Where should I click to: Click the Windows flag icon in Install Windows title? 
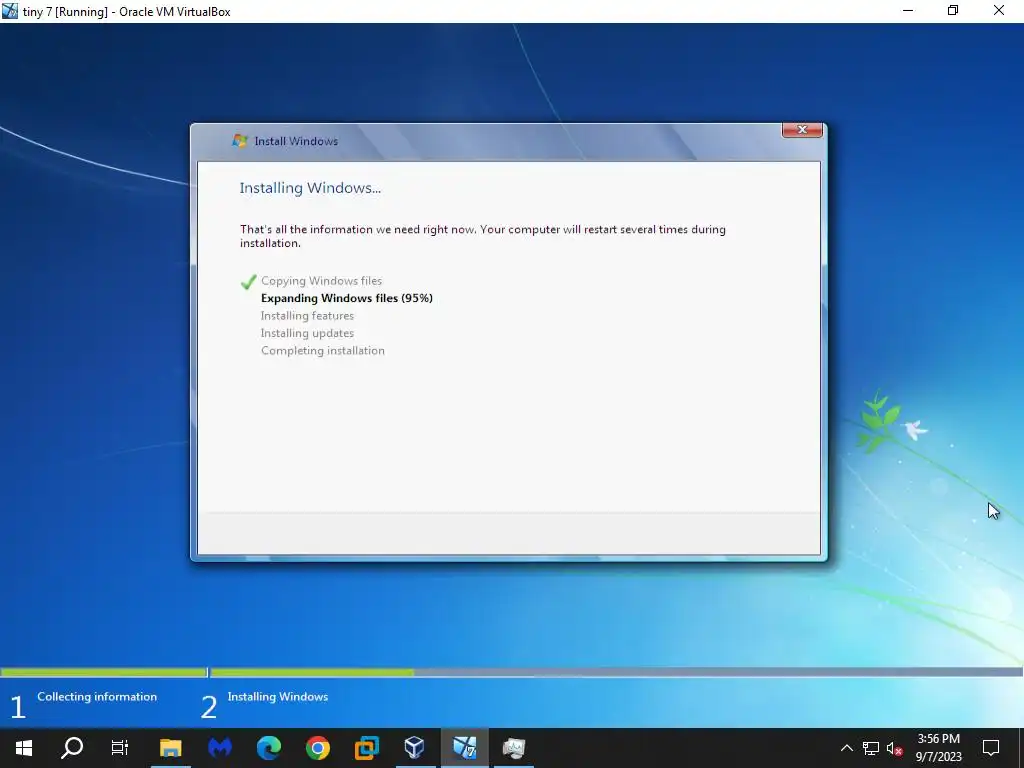(240, 140)
